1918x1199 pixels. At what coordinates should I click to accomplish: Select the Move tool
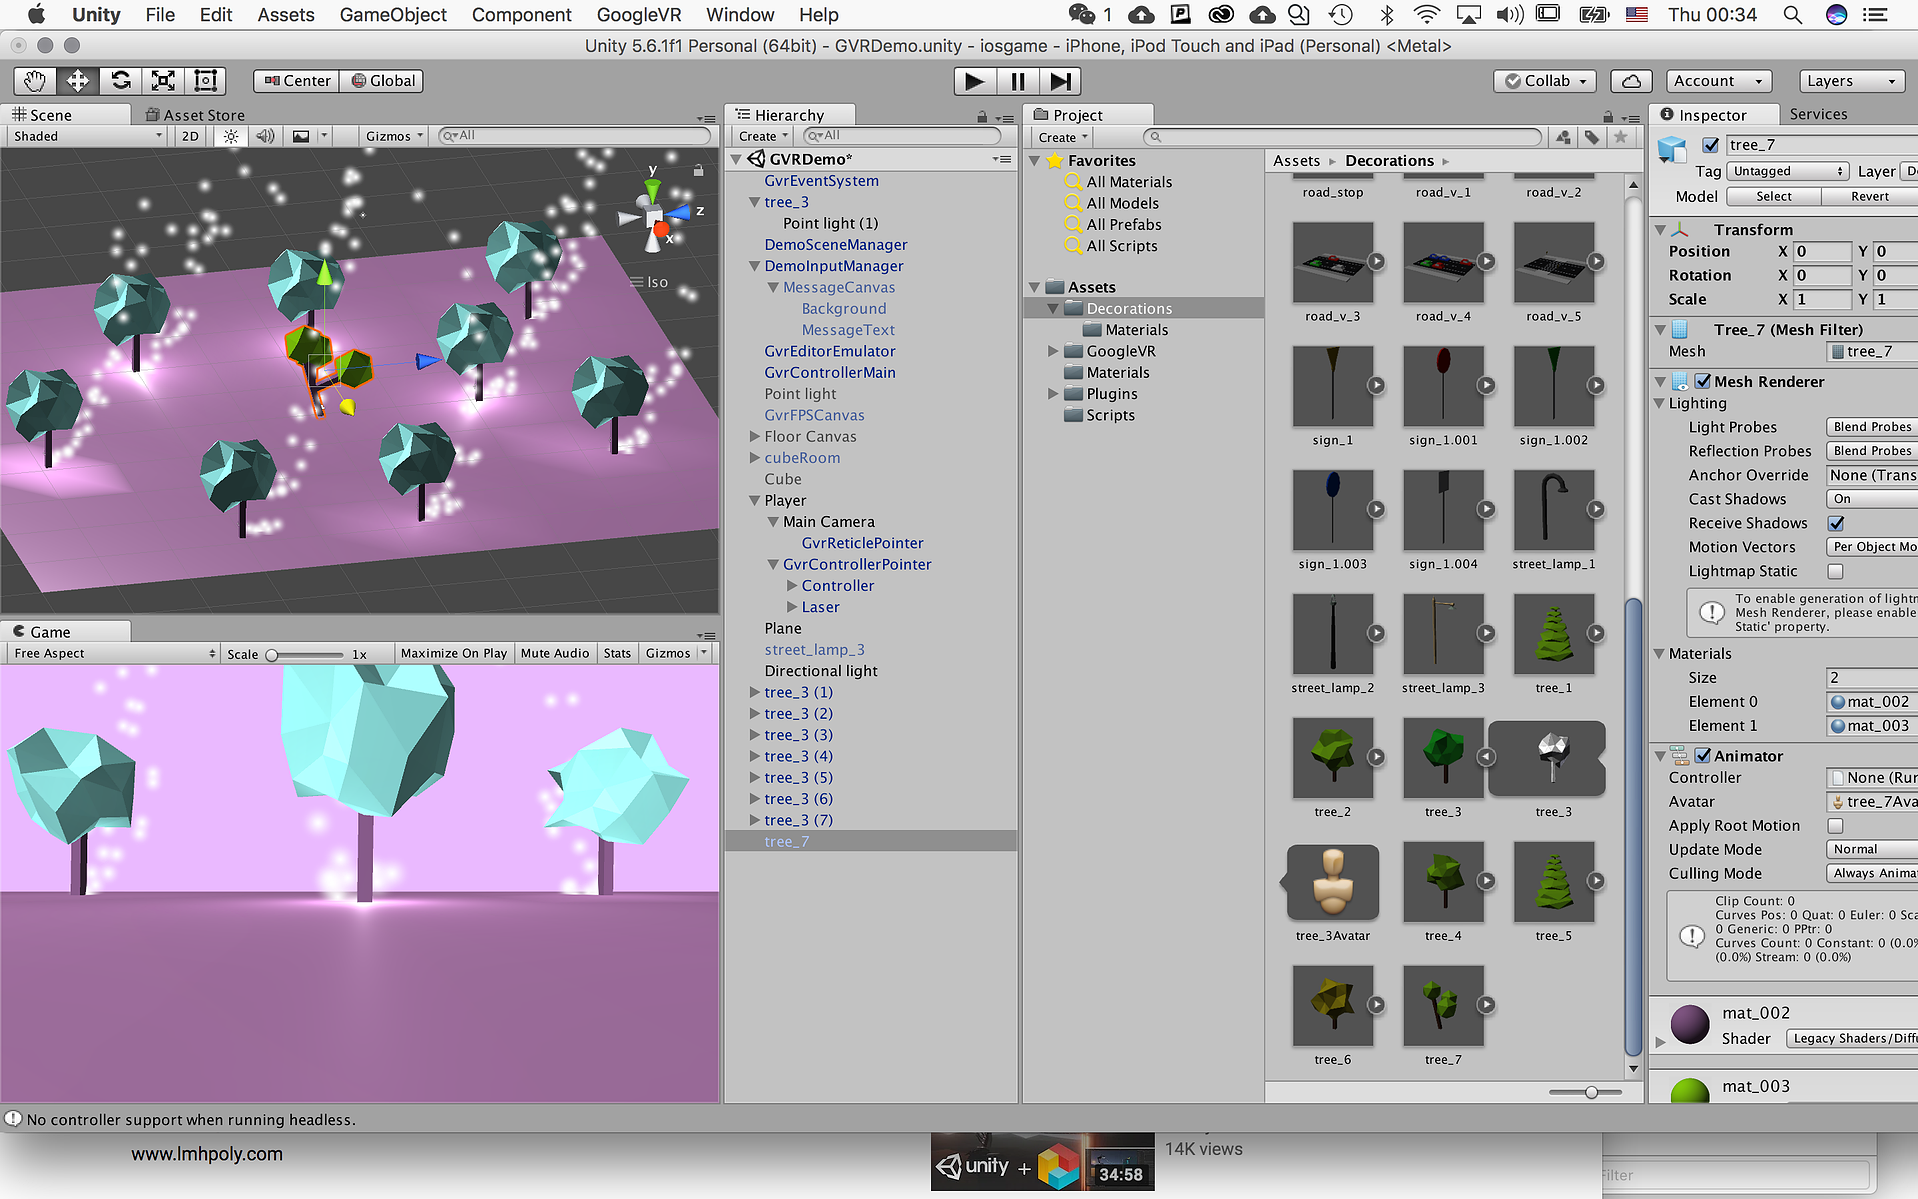click(78, 81)
